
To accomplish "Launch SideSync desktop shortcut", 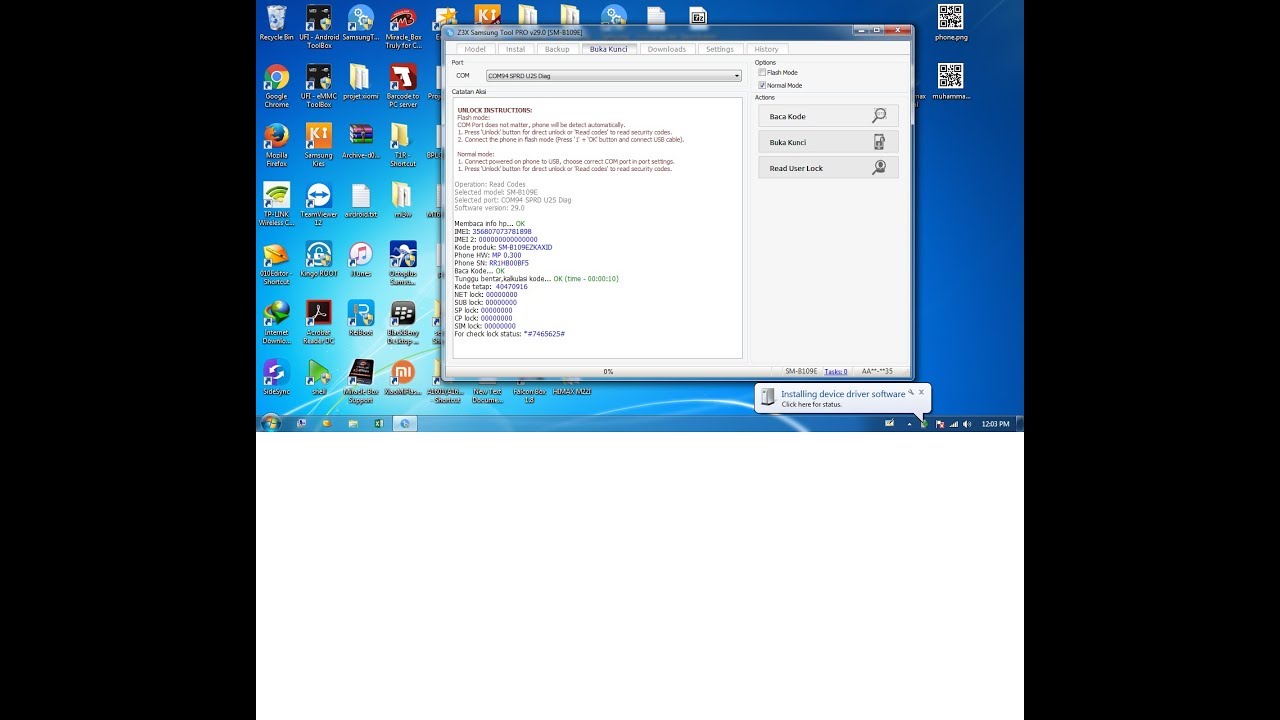I will tap(276, 378).
